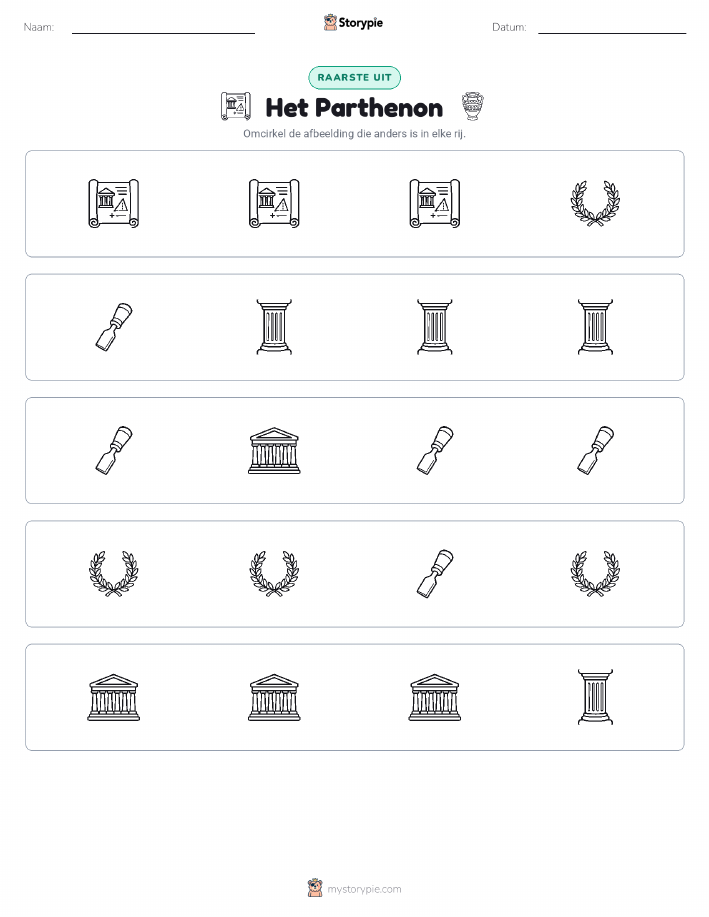
Task: Click the first temple in the last row
Action: click(x=113, y=697)
